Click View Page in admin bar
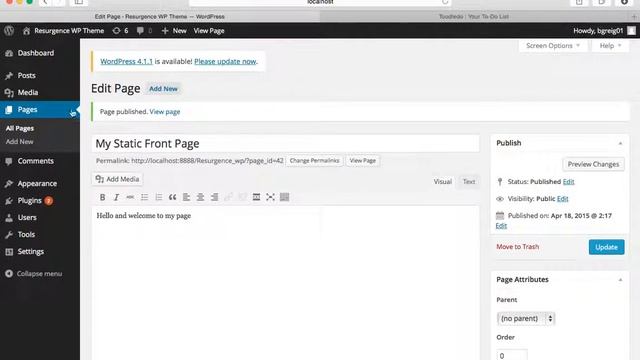Image resolution: width=640 pixels, height=360 pixels. pos(209,31)
